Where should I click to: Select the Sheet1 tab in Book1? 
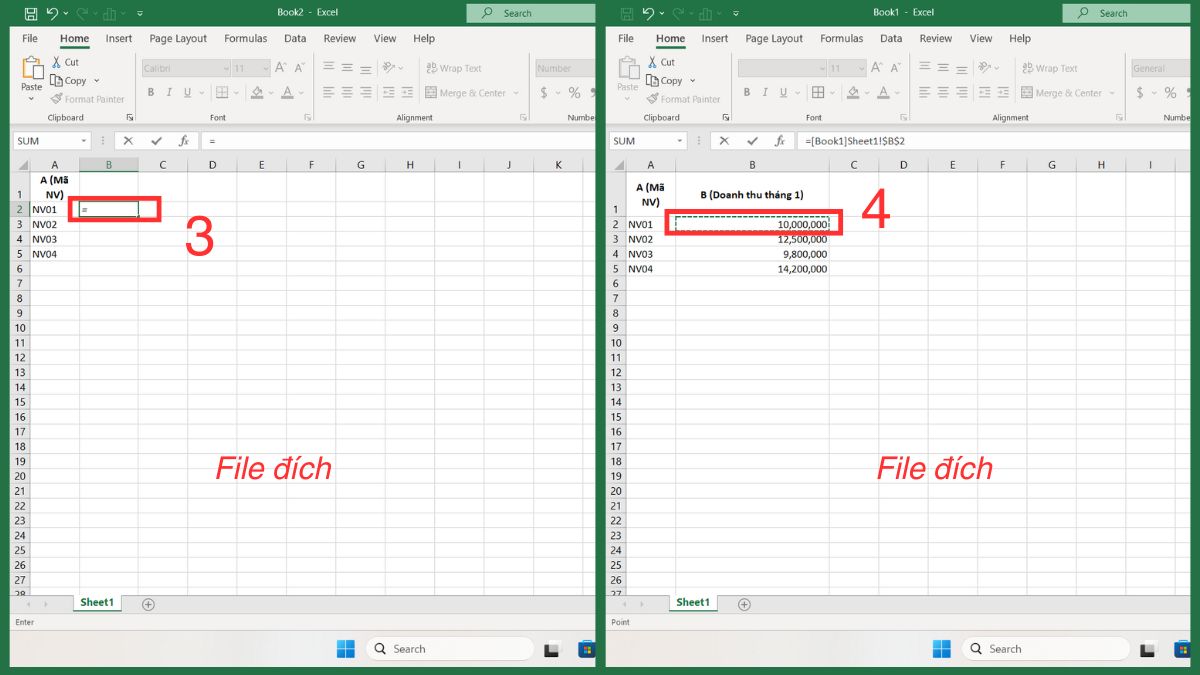pyautogui.click(x=693, y=603)
